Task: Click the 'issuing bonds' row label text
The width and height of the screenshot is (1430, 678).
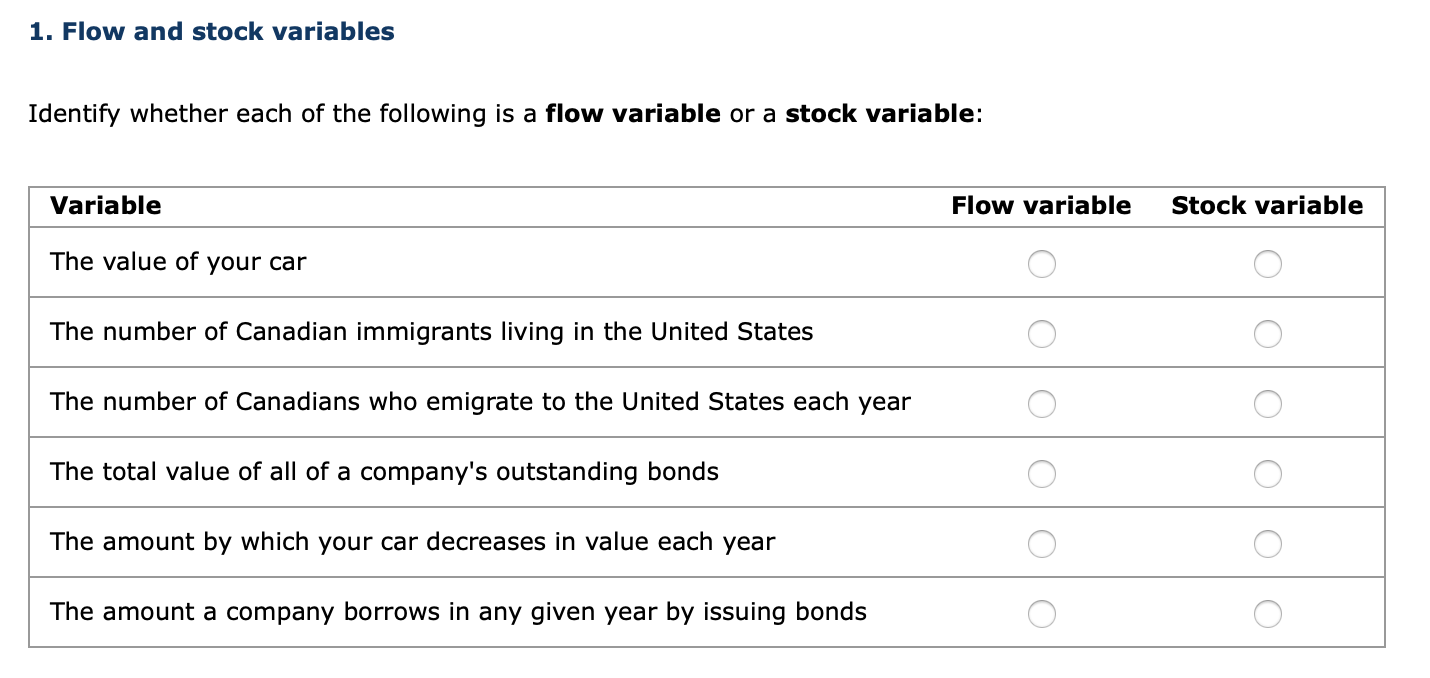Action: [458, 612]
